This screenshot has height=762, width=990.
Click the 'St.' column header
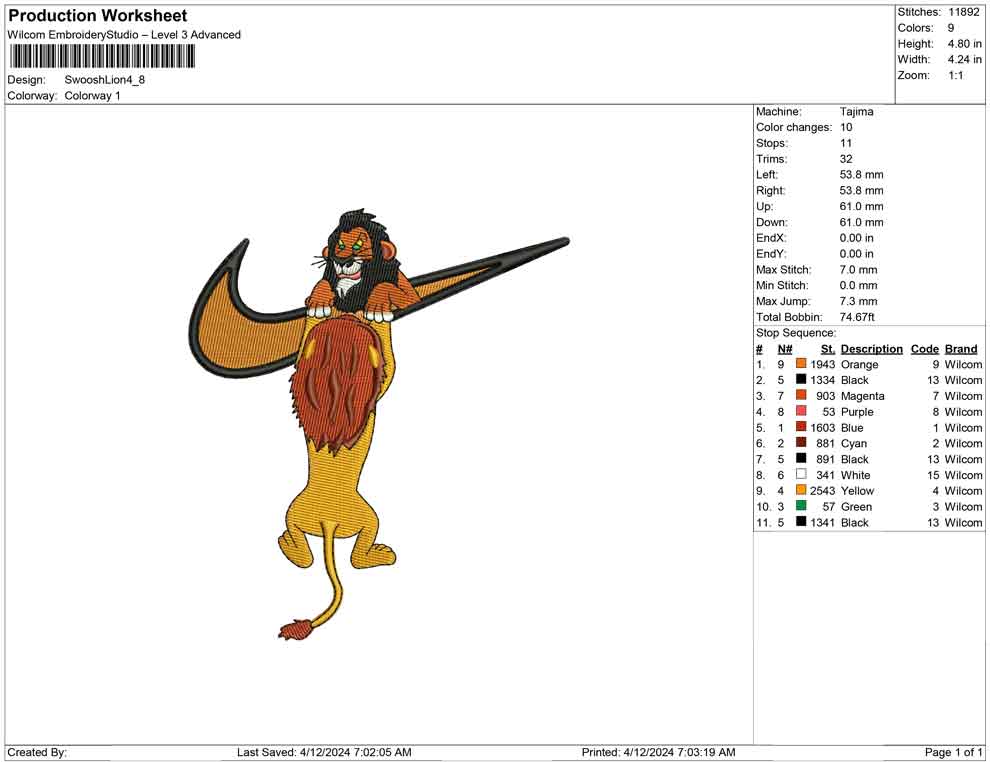(x=828, y=349)
